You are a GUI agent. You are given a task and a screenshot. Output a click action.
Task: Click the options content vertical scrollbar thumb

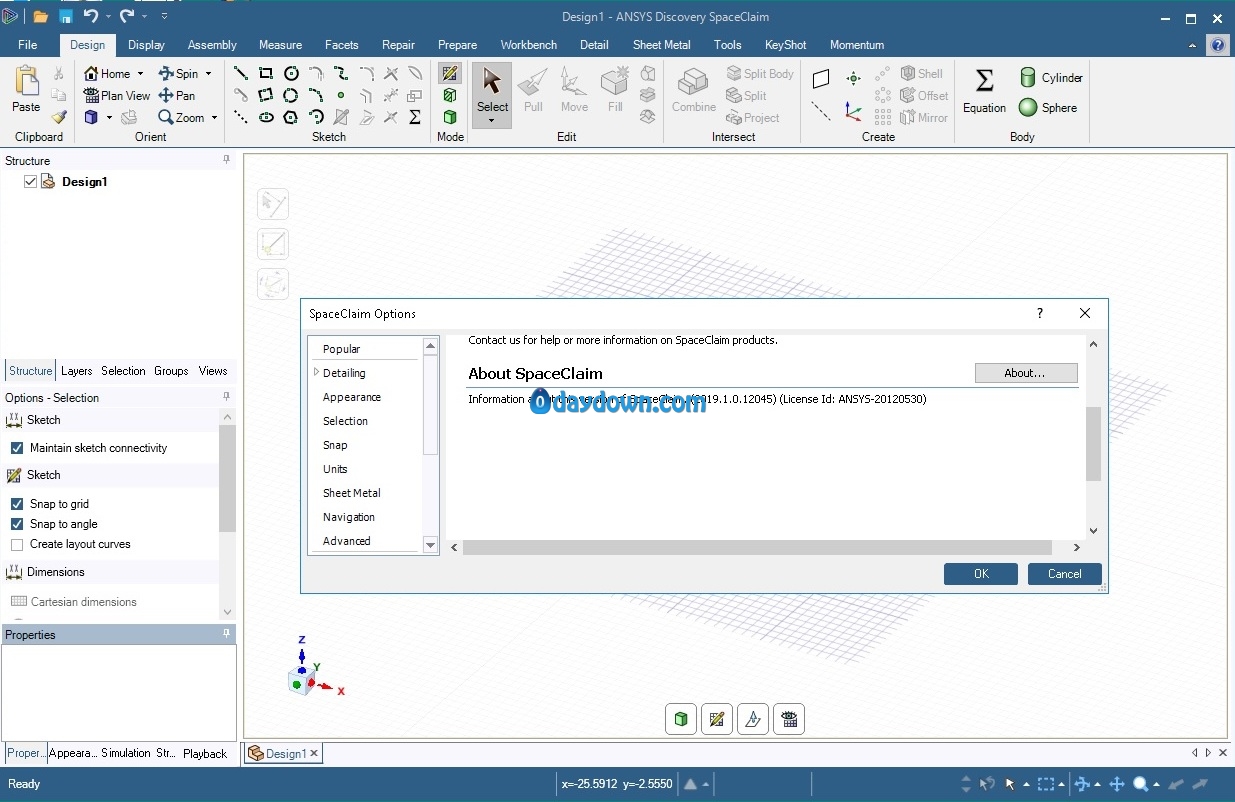pyautogui.click(x=1093, y=444)
